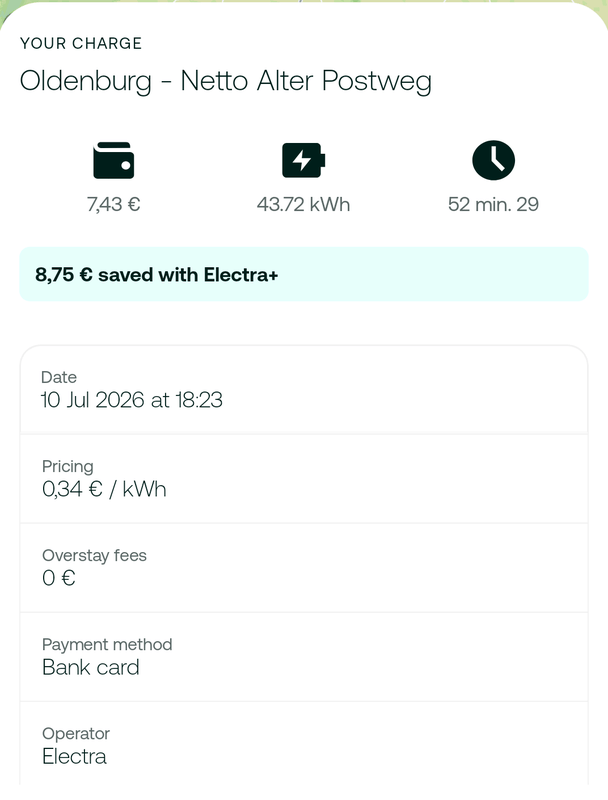Select the 0 € overstay amount
The width and height of the screenshot is (608, 800).
59,578
